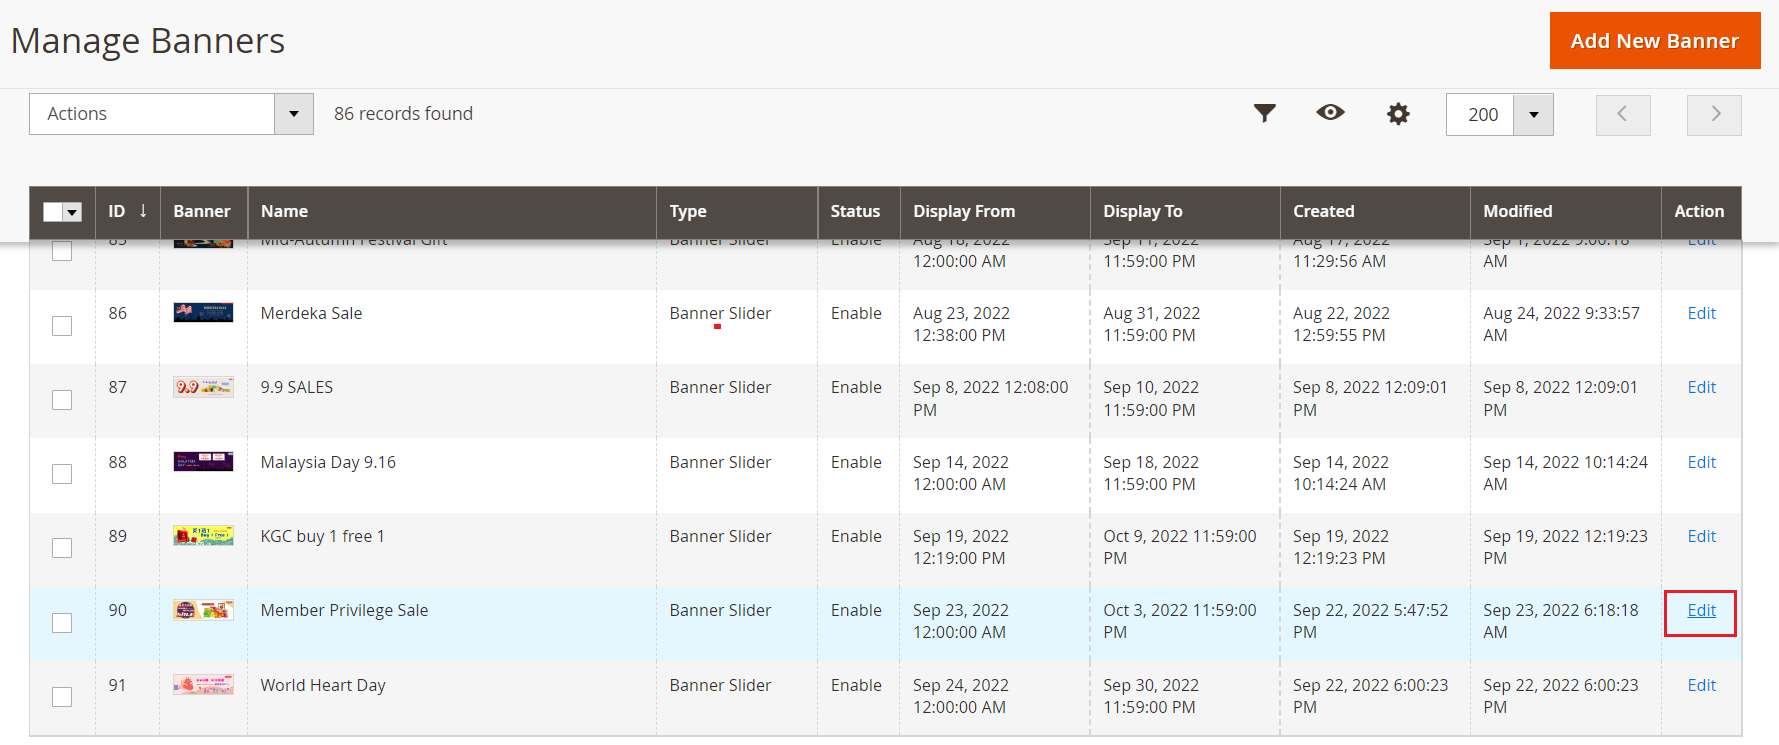The width and height of the screenshot is (1779, 745).
Task: Click the name World Heart Day
Action: pos(323,685)
